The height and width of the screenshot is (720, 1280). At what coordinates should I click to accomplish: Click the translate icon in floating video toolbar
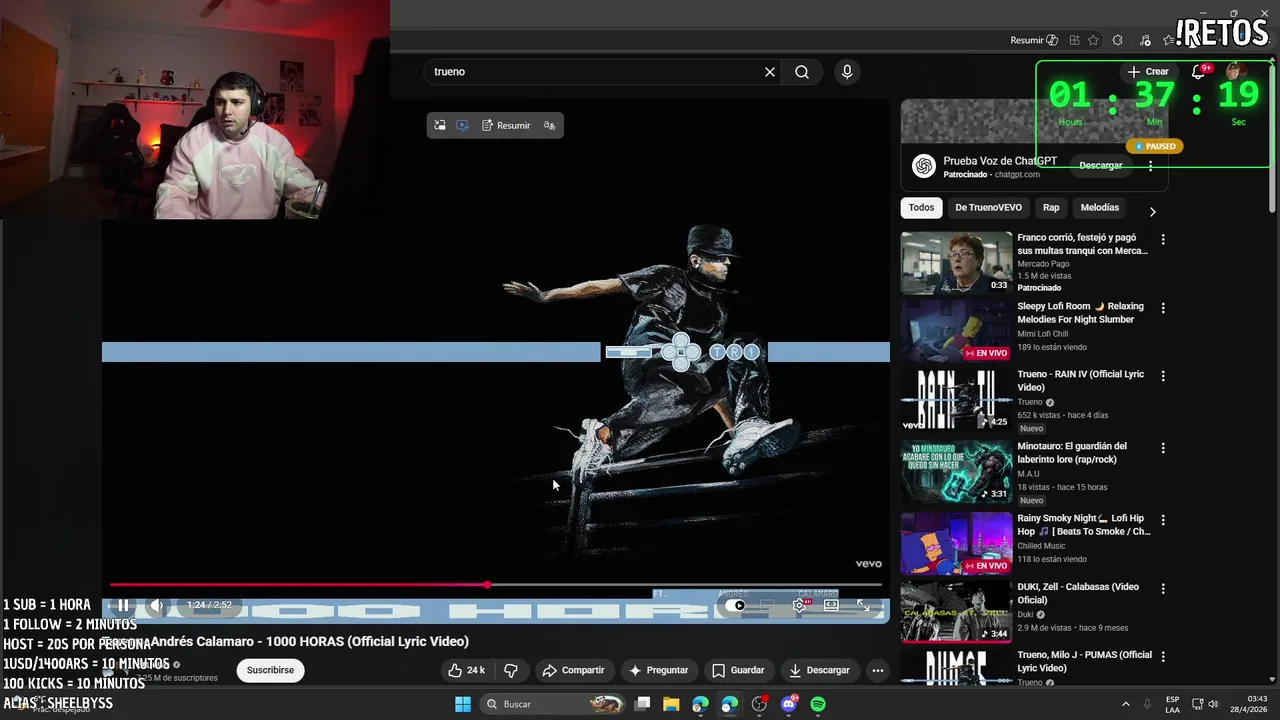point(549,125)
